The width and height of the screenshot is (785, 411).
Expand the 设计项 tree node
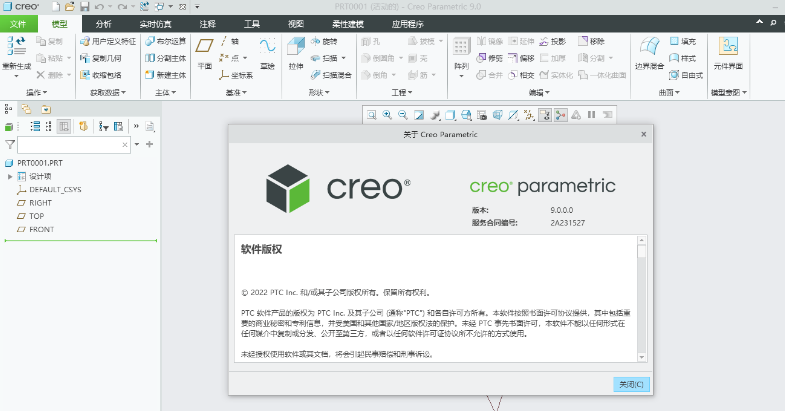pyautogui.click(x=10, y=175)
